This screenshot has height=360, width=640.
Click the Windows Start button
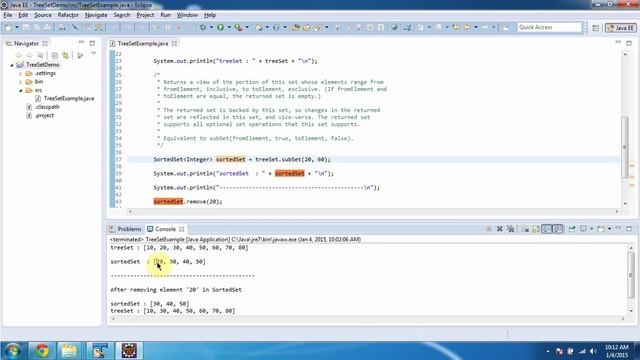tap(13, 351)
